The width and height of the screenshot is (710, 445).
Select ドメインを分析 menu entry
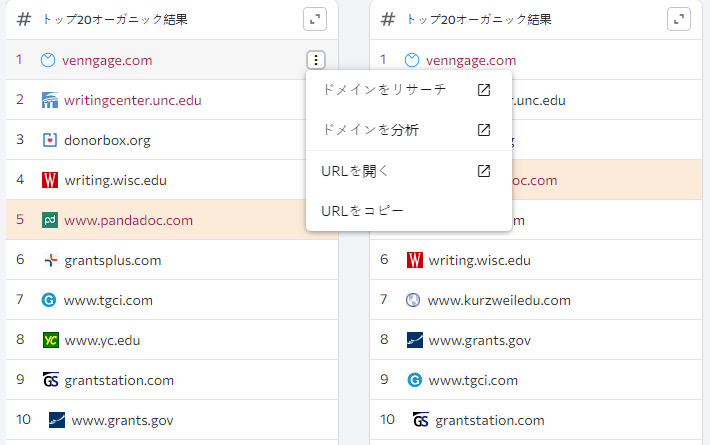coord(409,130)
